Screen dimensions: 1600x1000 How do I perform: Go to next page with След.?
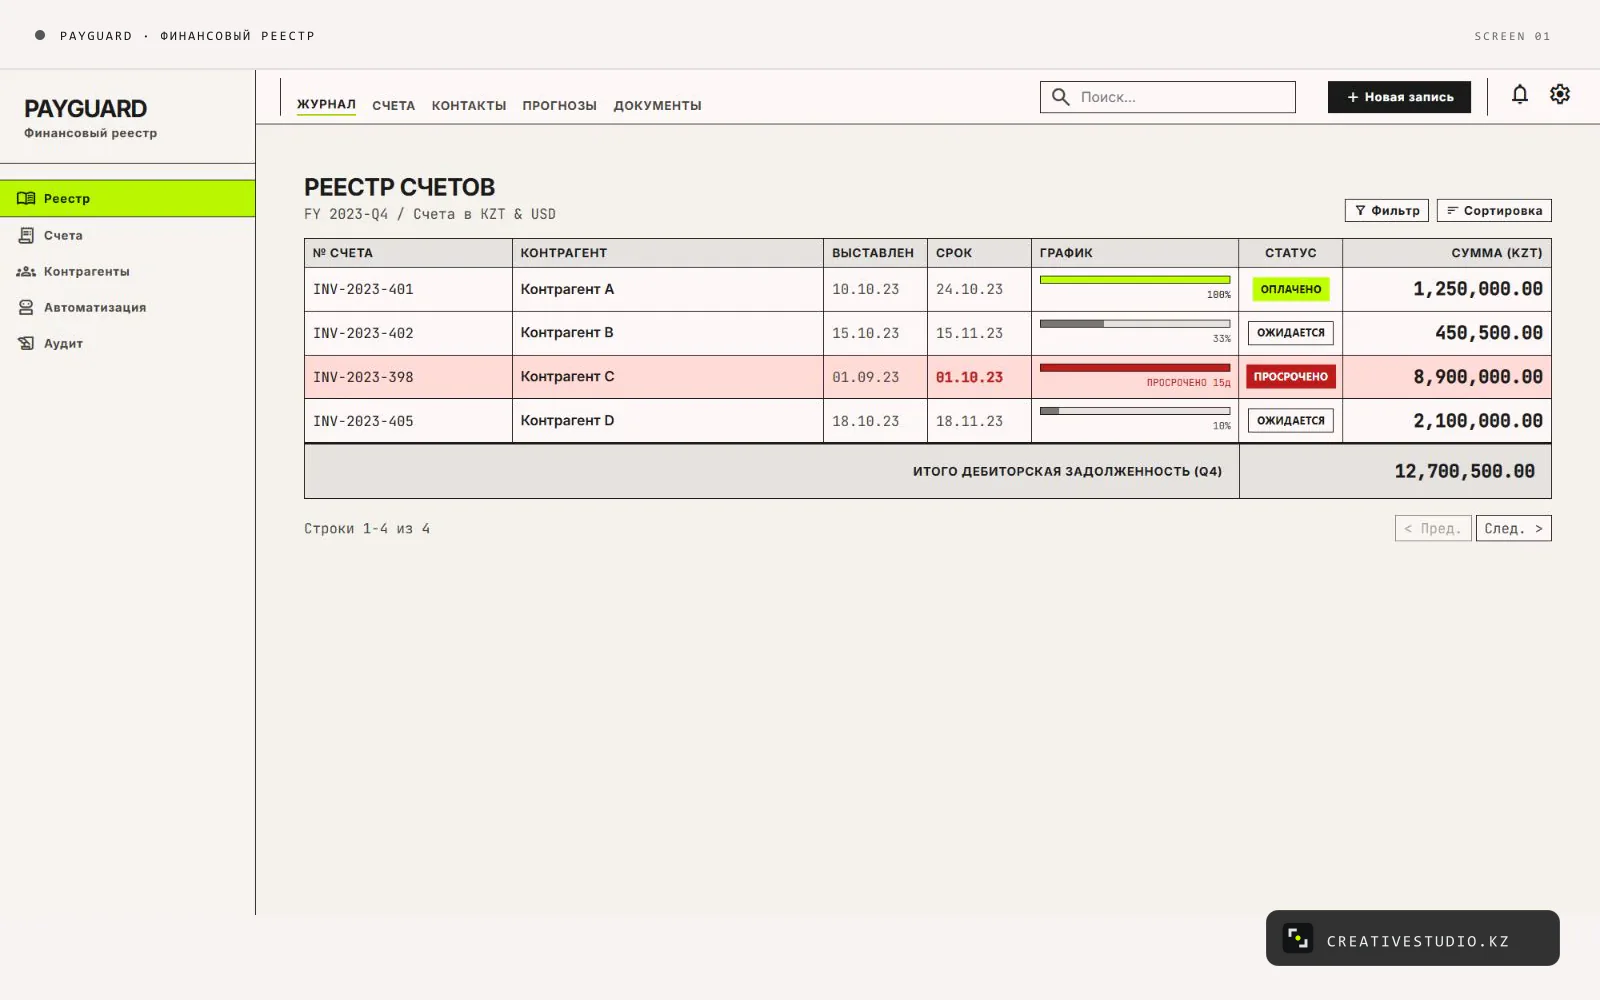tap(1513, 528)
